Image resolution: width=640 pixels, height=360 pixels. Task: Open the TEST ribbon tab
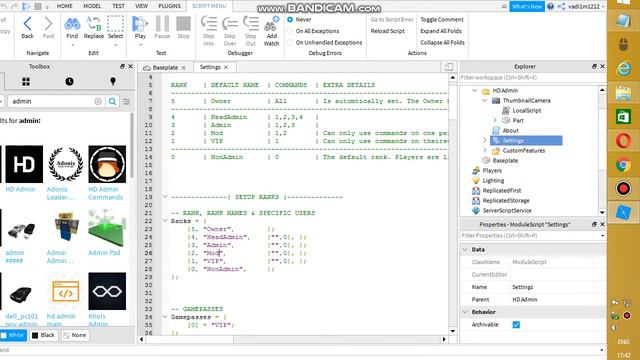tap(118, 6)
